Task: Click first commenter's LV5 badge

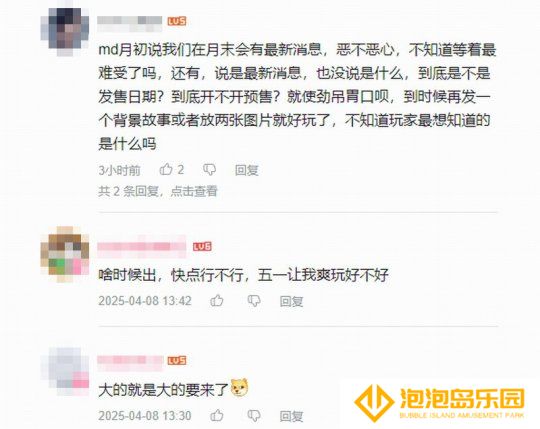Action: (x=177, y=21)
